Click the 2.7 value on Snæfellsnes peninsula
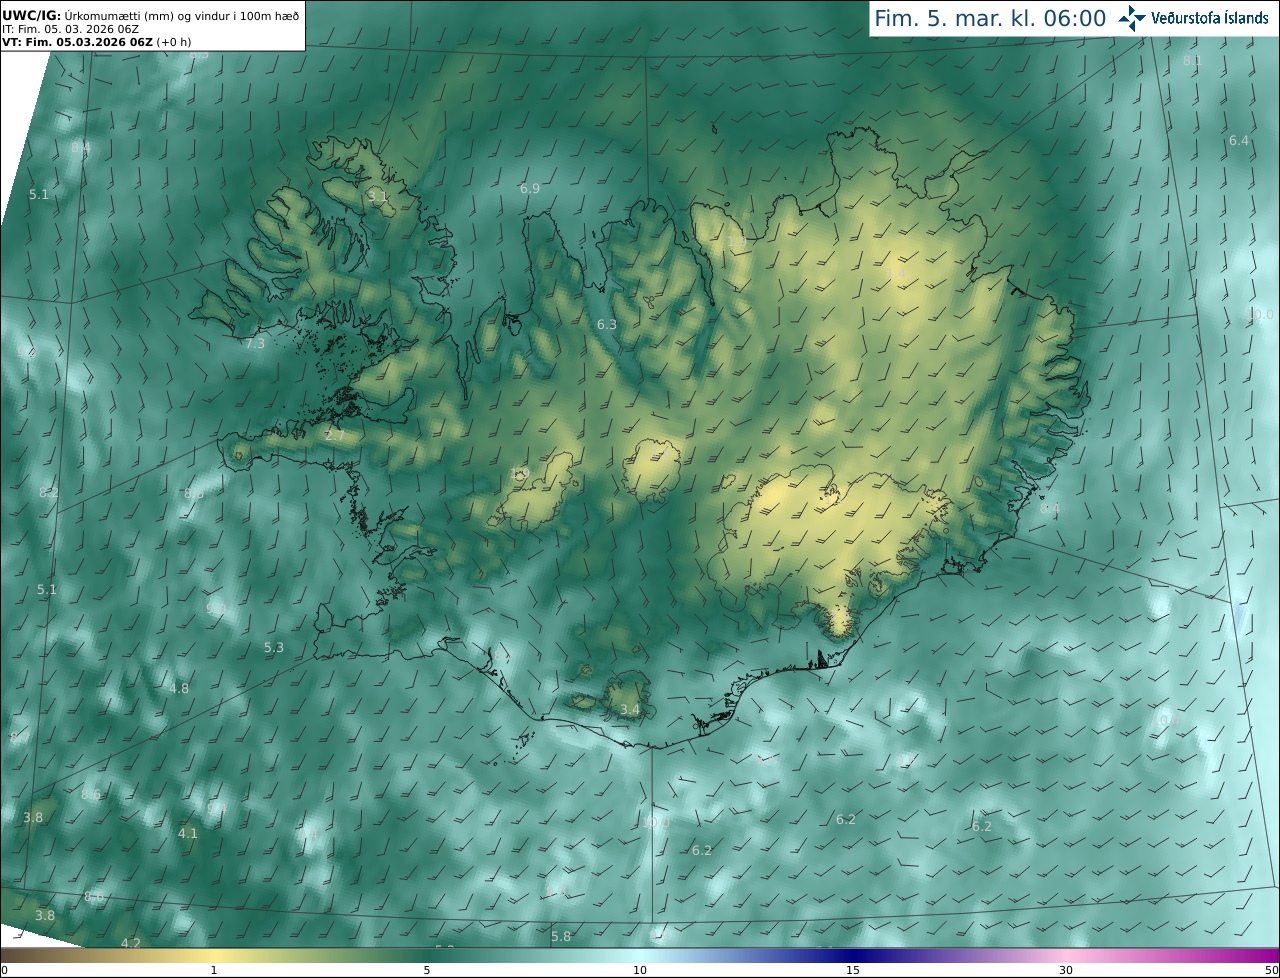 coord(335,435)
